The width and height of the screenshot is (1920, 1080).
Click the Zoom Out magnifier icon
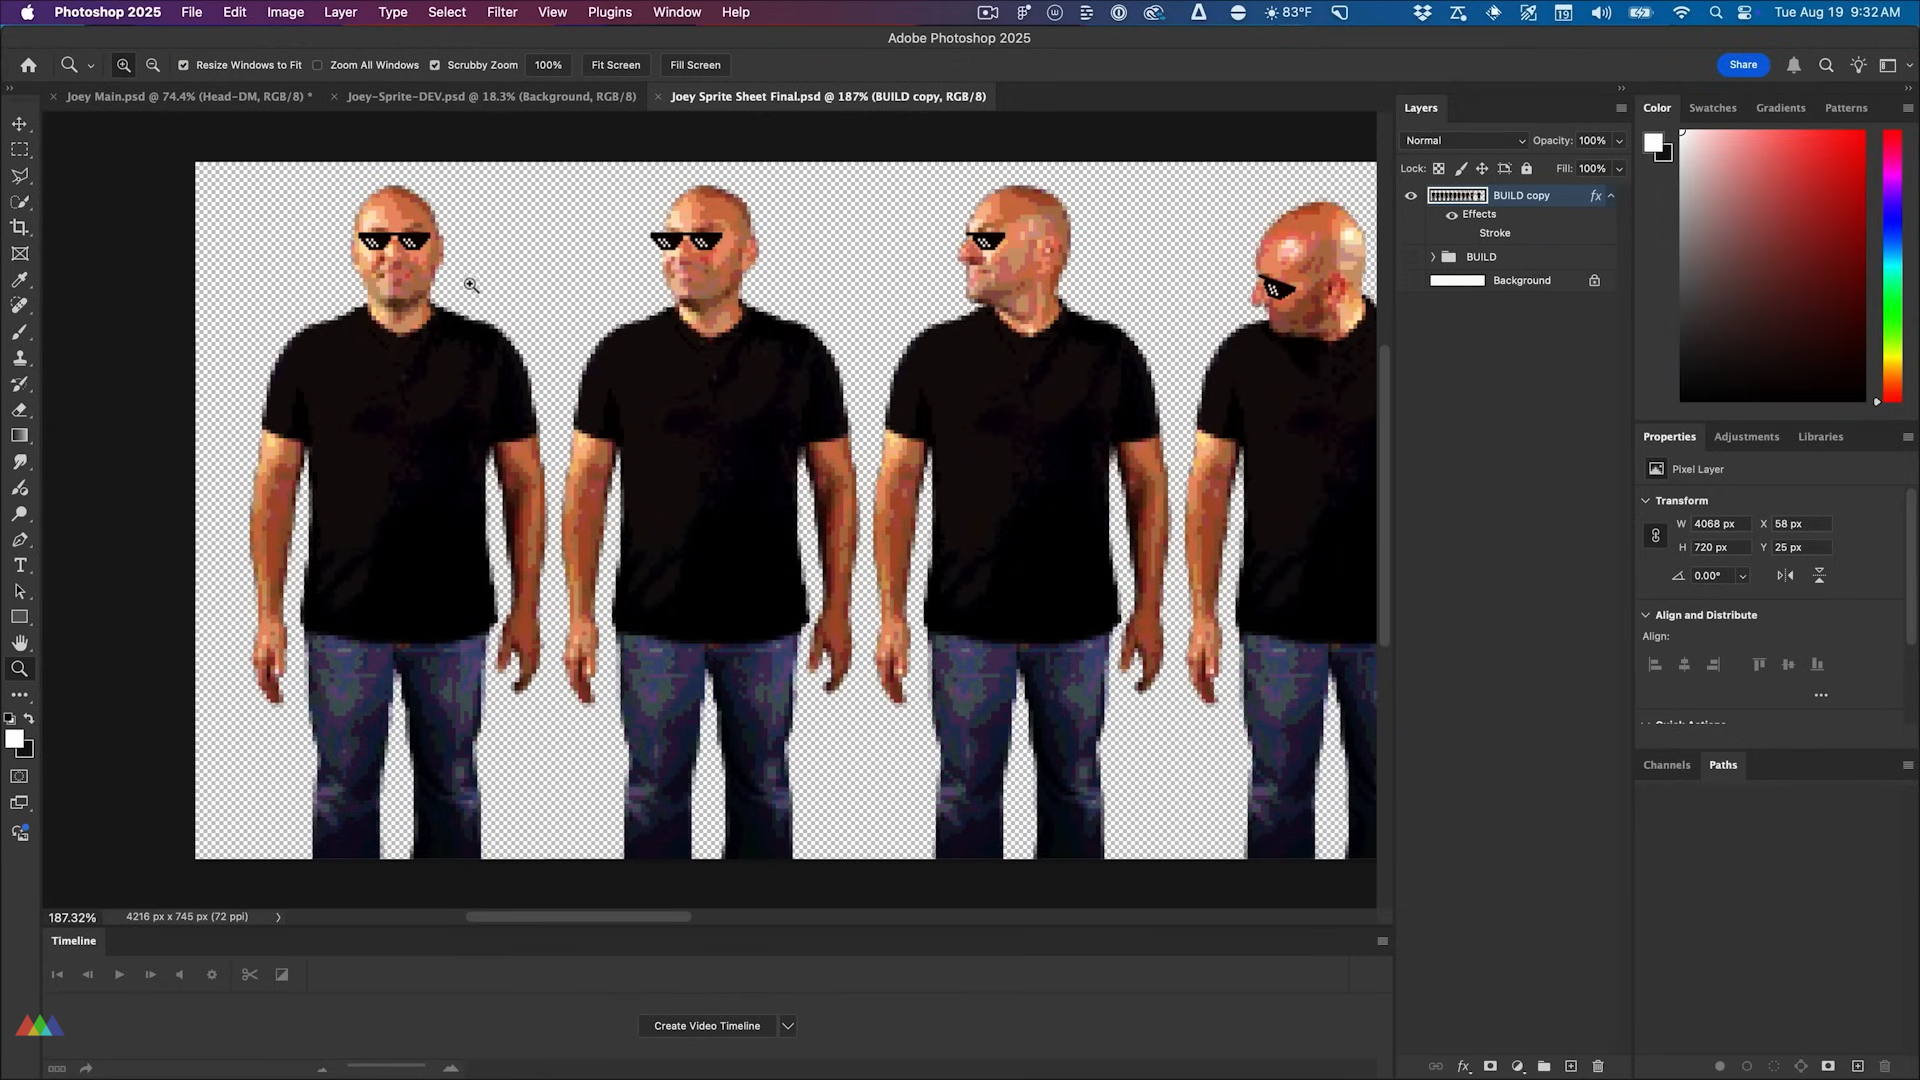pyautogui.click(x=153, y=65)
